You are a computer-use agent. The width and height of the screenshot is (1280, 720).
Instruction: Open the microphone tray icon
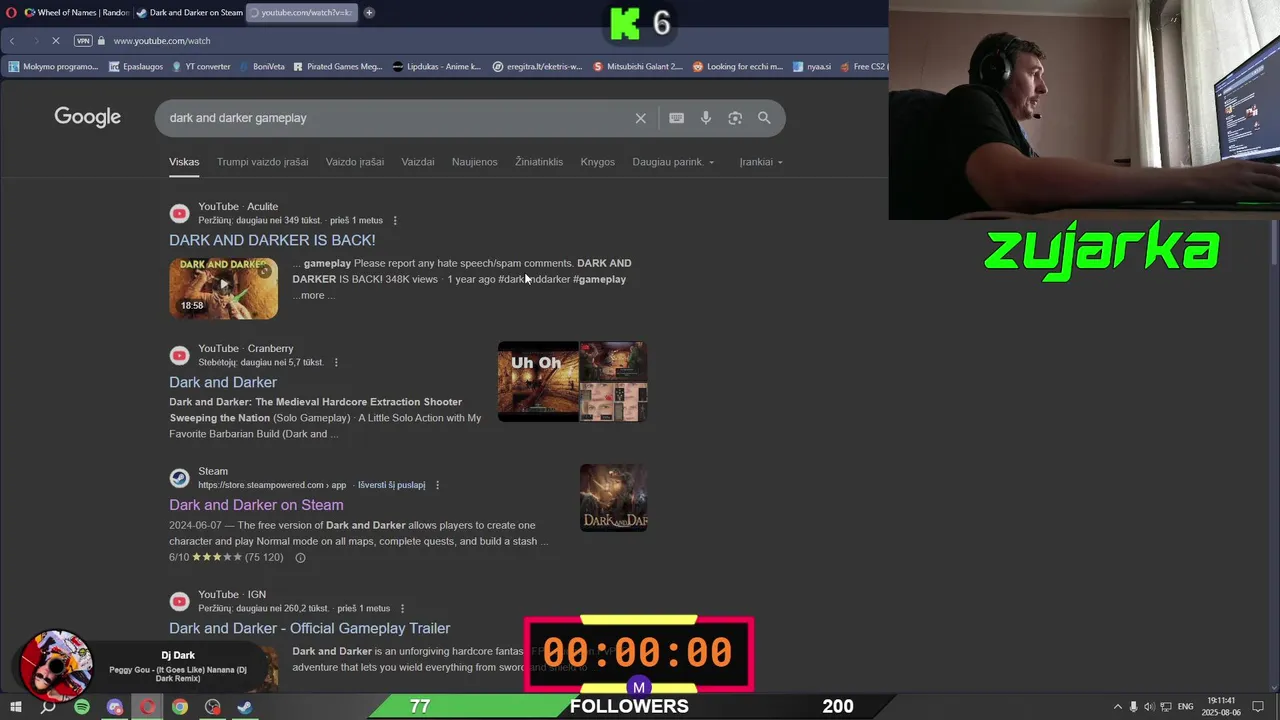tap(1133, 707)
